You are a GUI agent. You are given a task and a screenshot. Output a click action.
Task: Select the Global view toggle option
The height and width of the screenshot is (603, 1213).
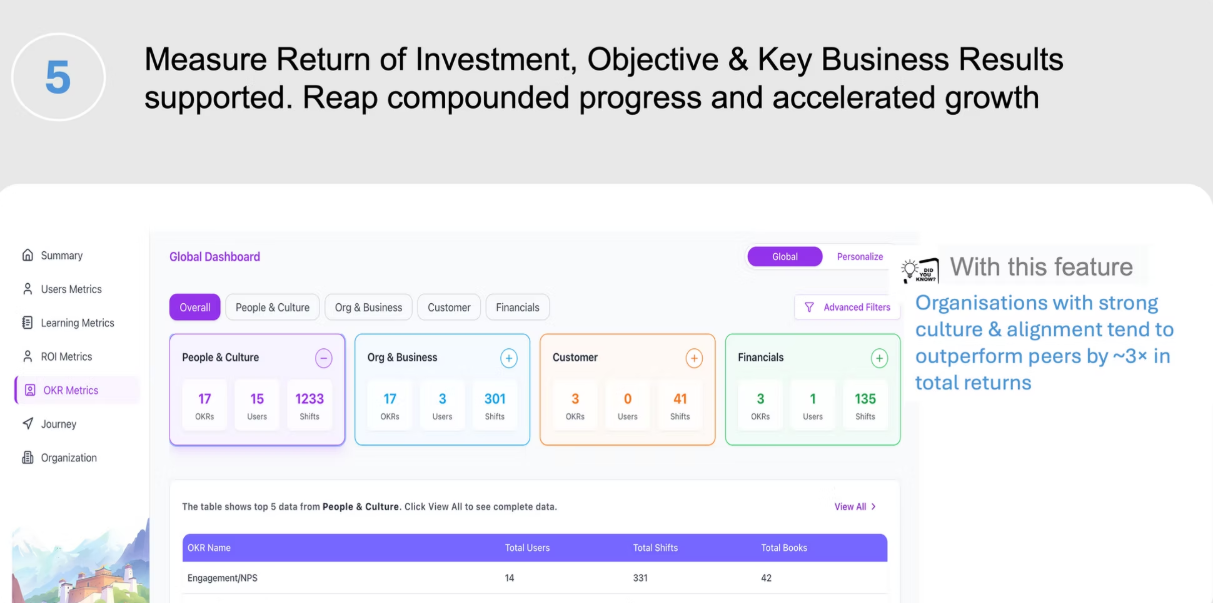(x=785, y=257)
